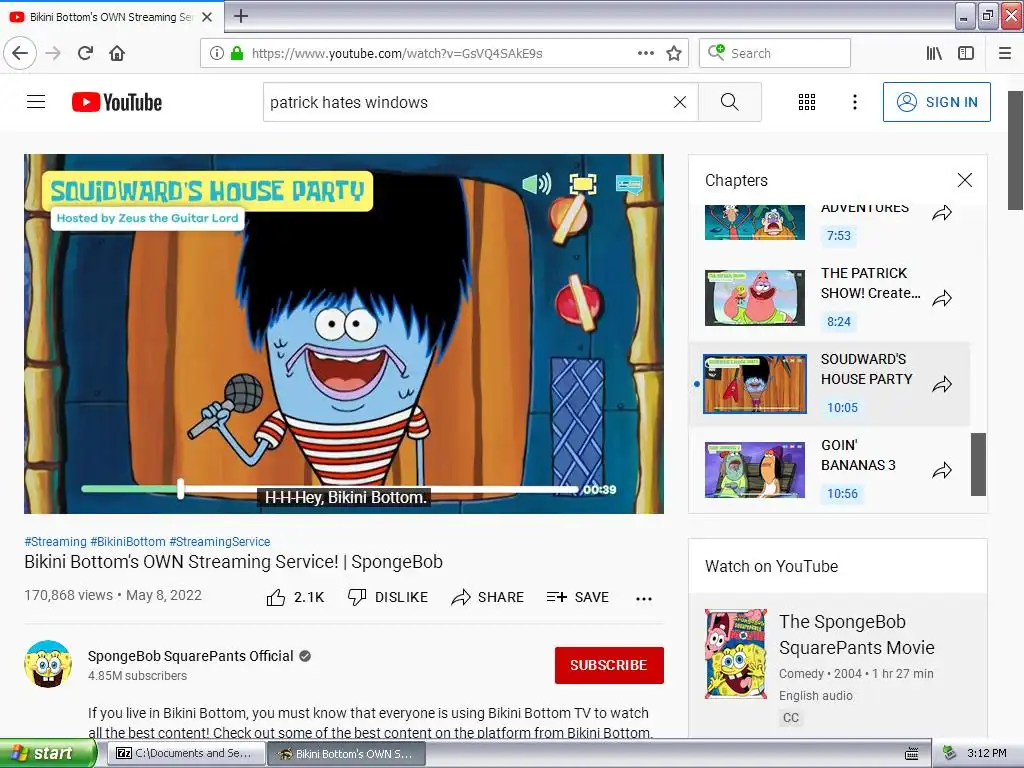Share the GOIN' BANANAS 3 chapter
The height and width of the screenshot is (768, 1024).
coord(942,470)
